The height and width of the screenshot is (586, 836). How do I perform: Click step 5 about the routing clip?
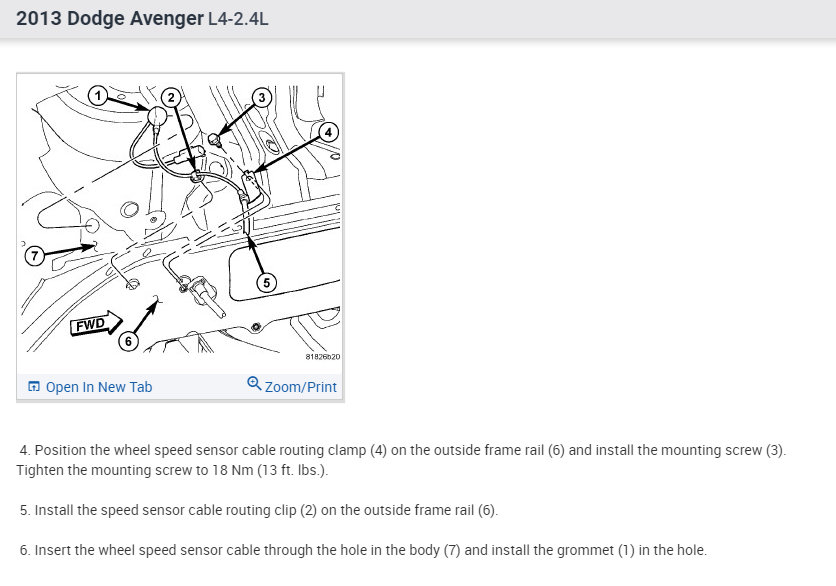[x=258, y=510]
